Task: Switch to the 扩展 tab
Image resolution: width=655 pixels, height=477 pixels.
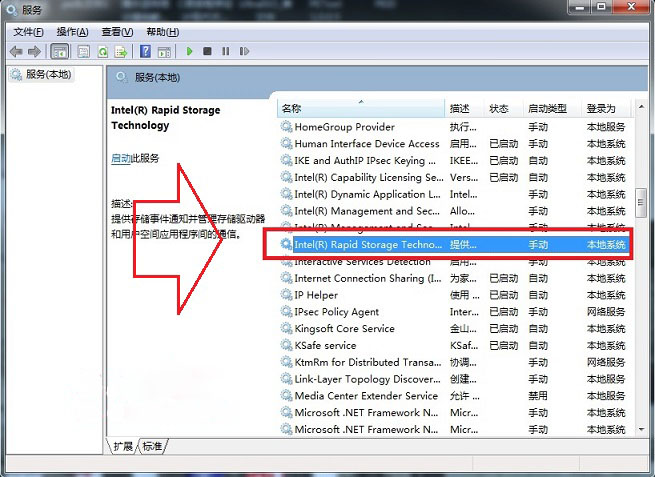Action: tap(123, 446)
